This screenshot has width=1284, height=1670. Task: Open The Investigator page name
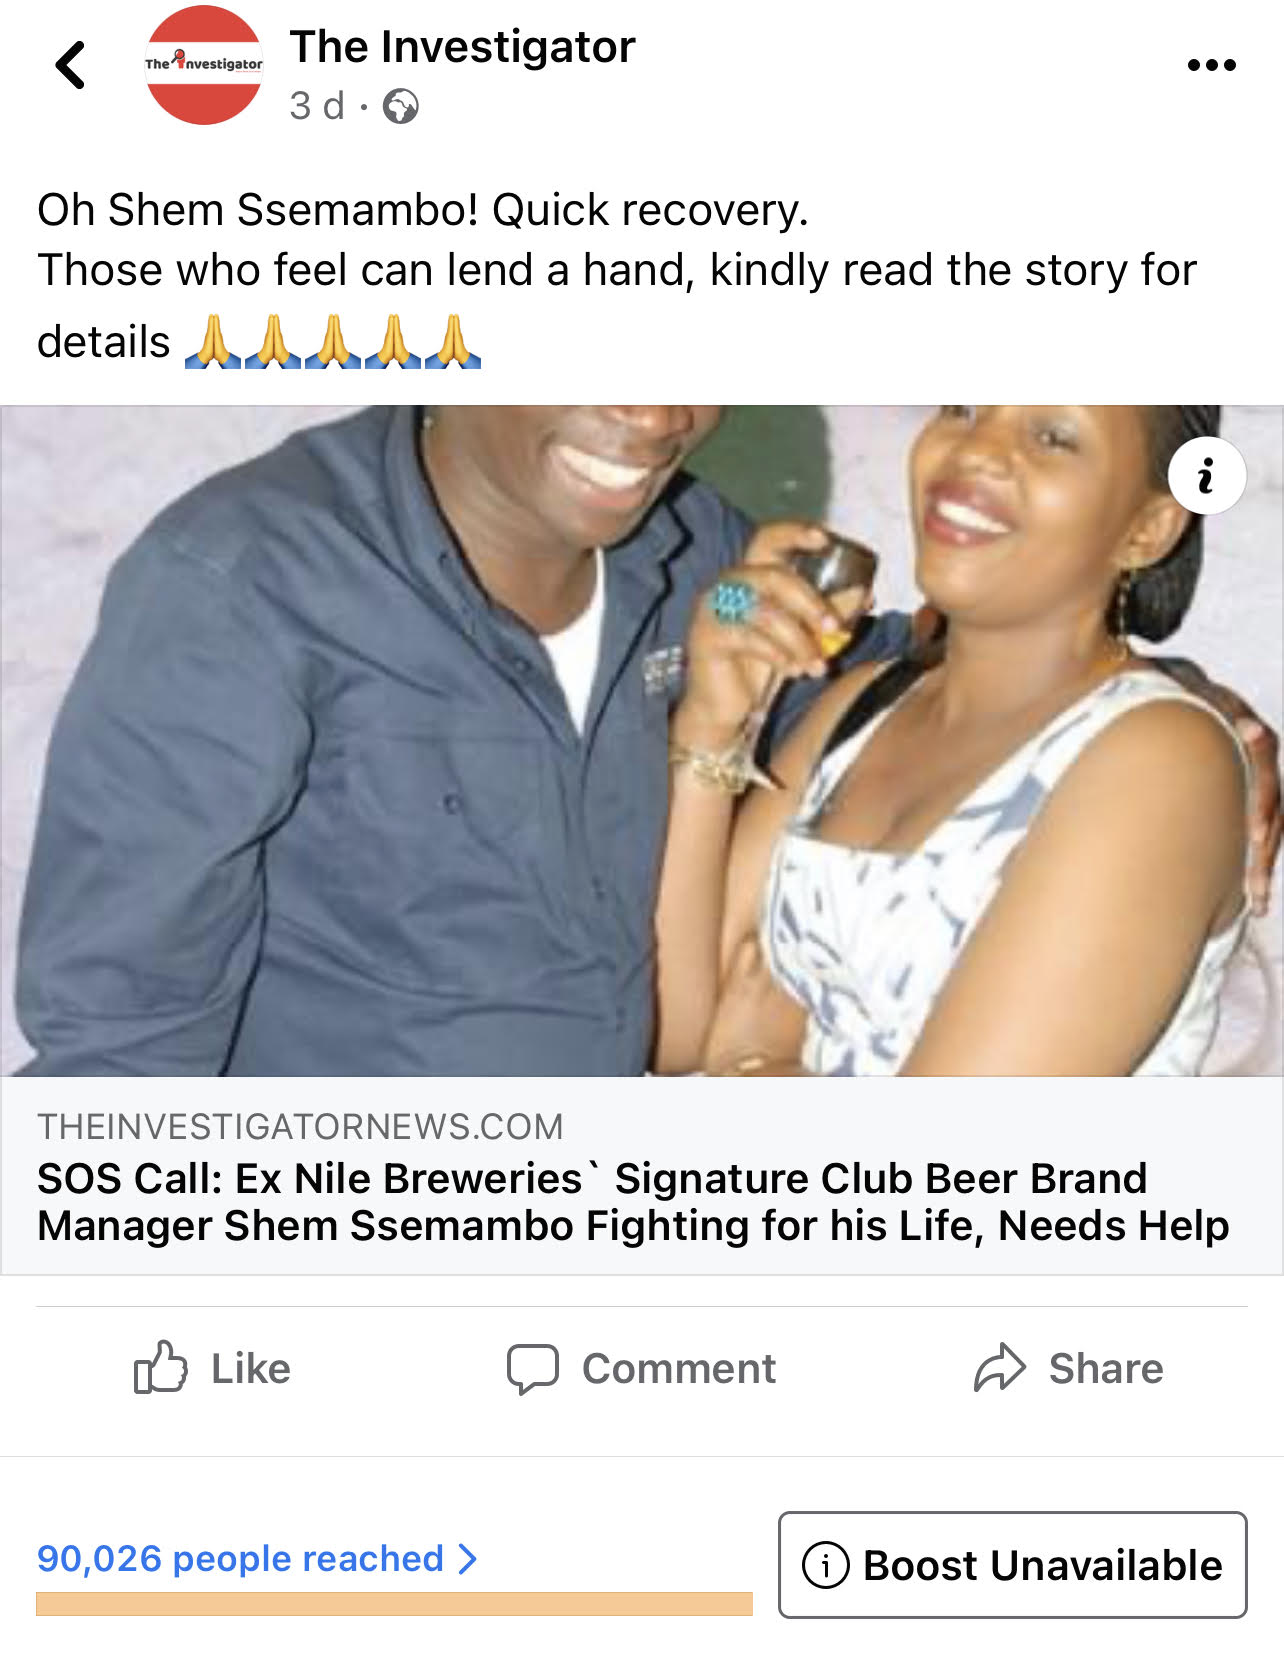[x=462, y=47]
